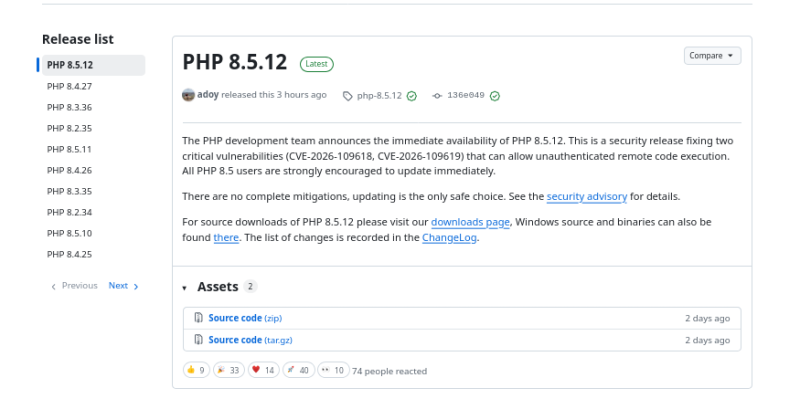The image size is (800, 409).
Task: Select PHP 8.5.12 in release list
Action: [x=93, y=65]
